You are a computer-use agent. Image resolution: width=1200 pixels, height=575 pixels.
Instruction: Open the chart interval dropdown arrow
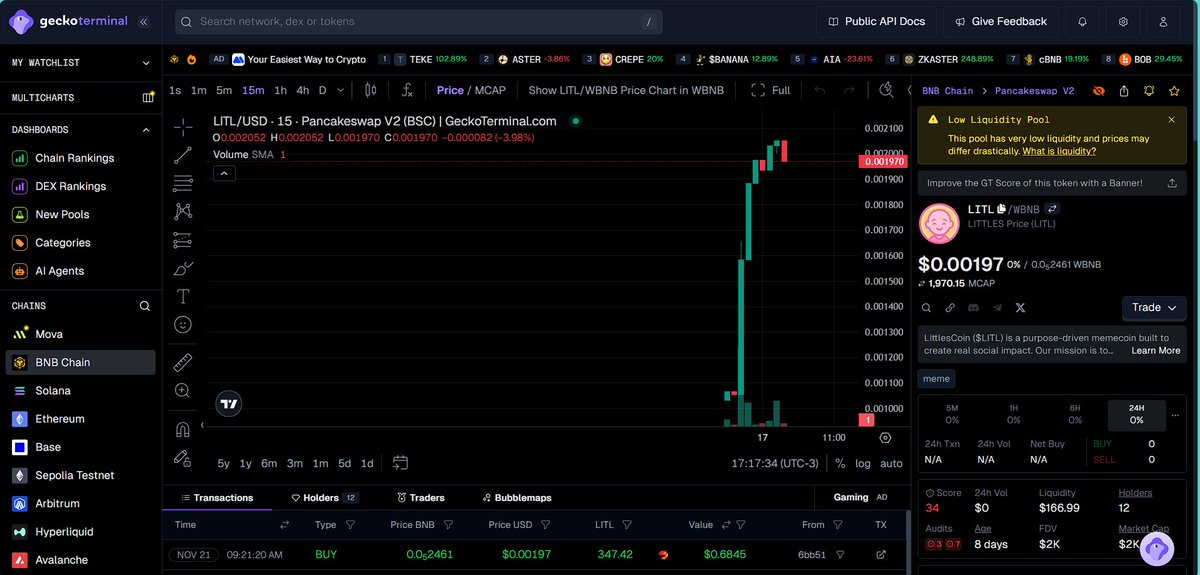click(342, 90)
